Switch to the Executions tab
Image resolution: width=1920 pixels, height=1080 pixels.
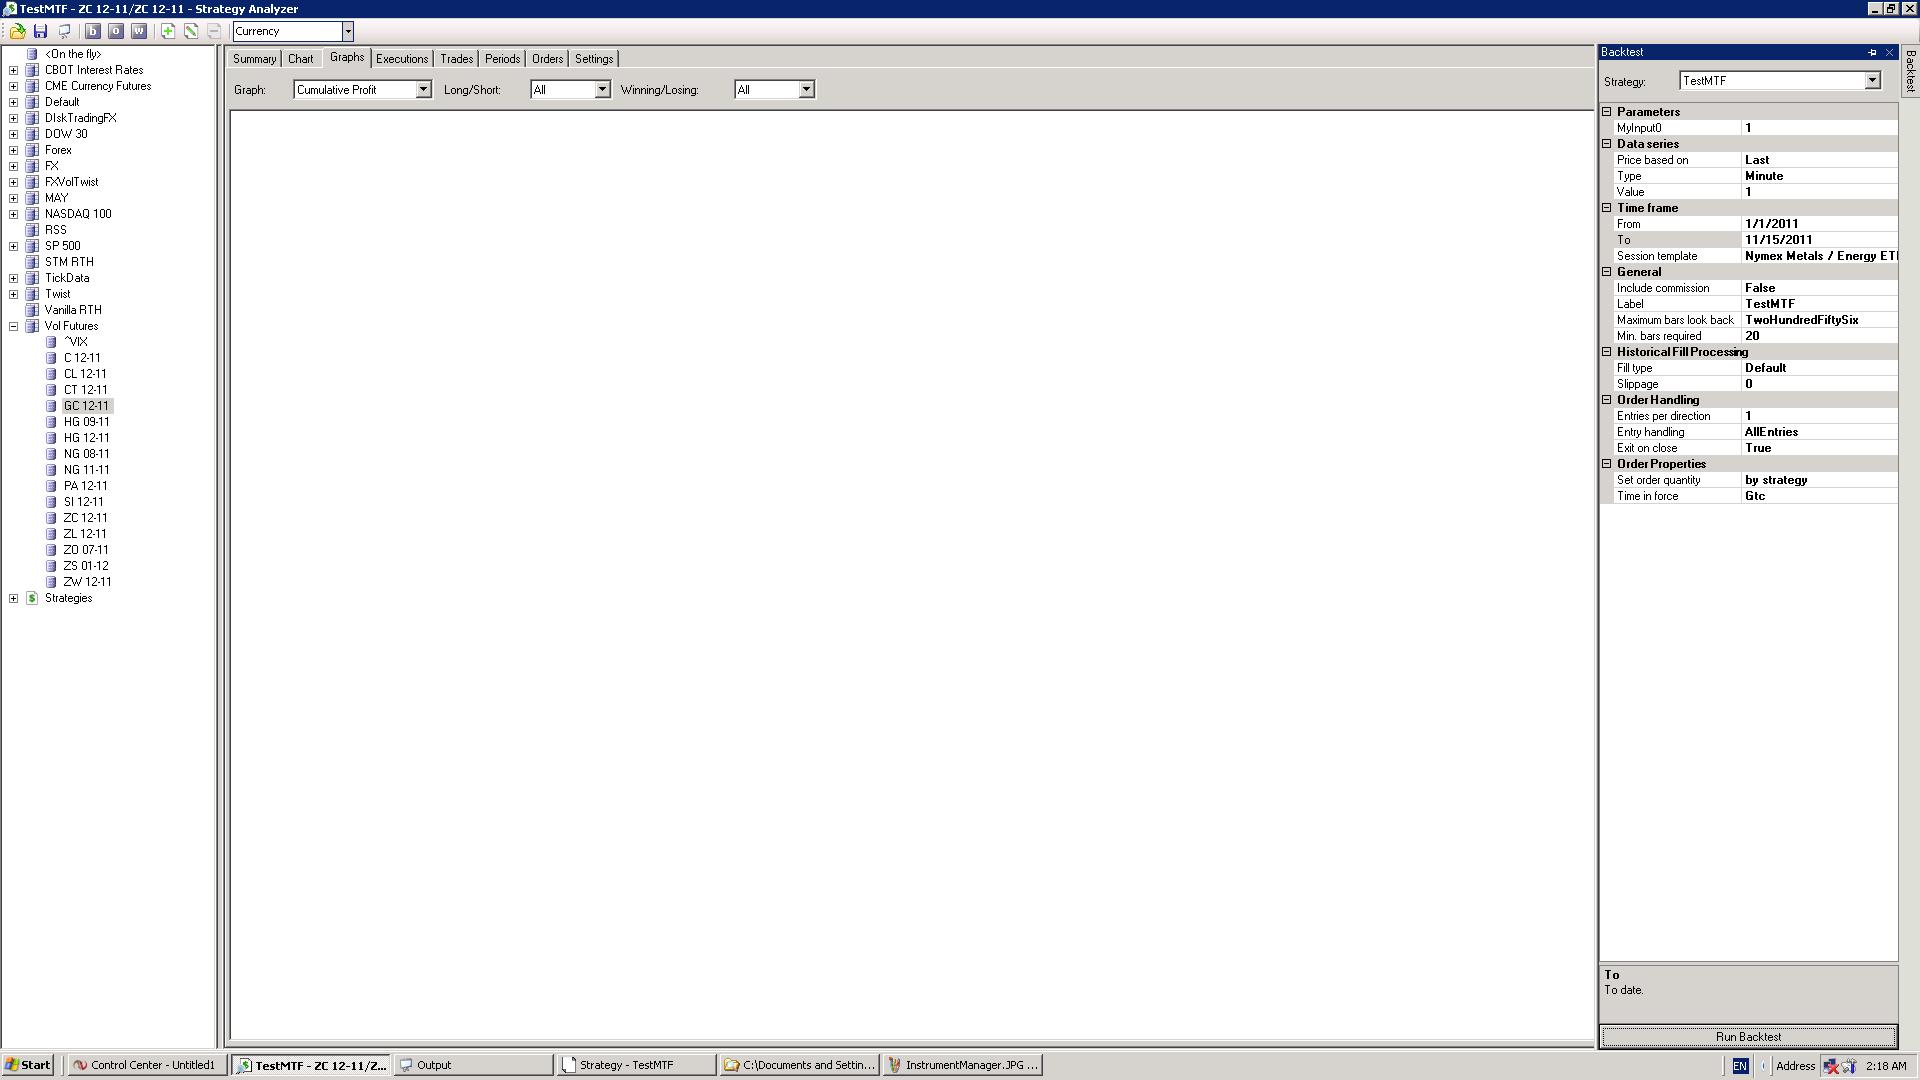[x=401, y=59]
